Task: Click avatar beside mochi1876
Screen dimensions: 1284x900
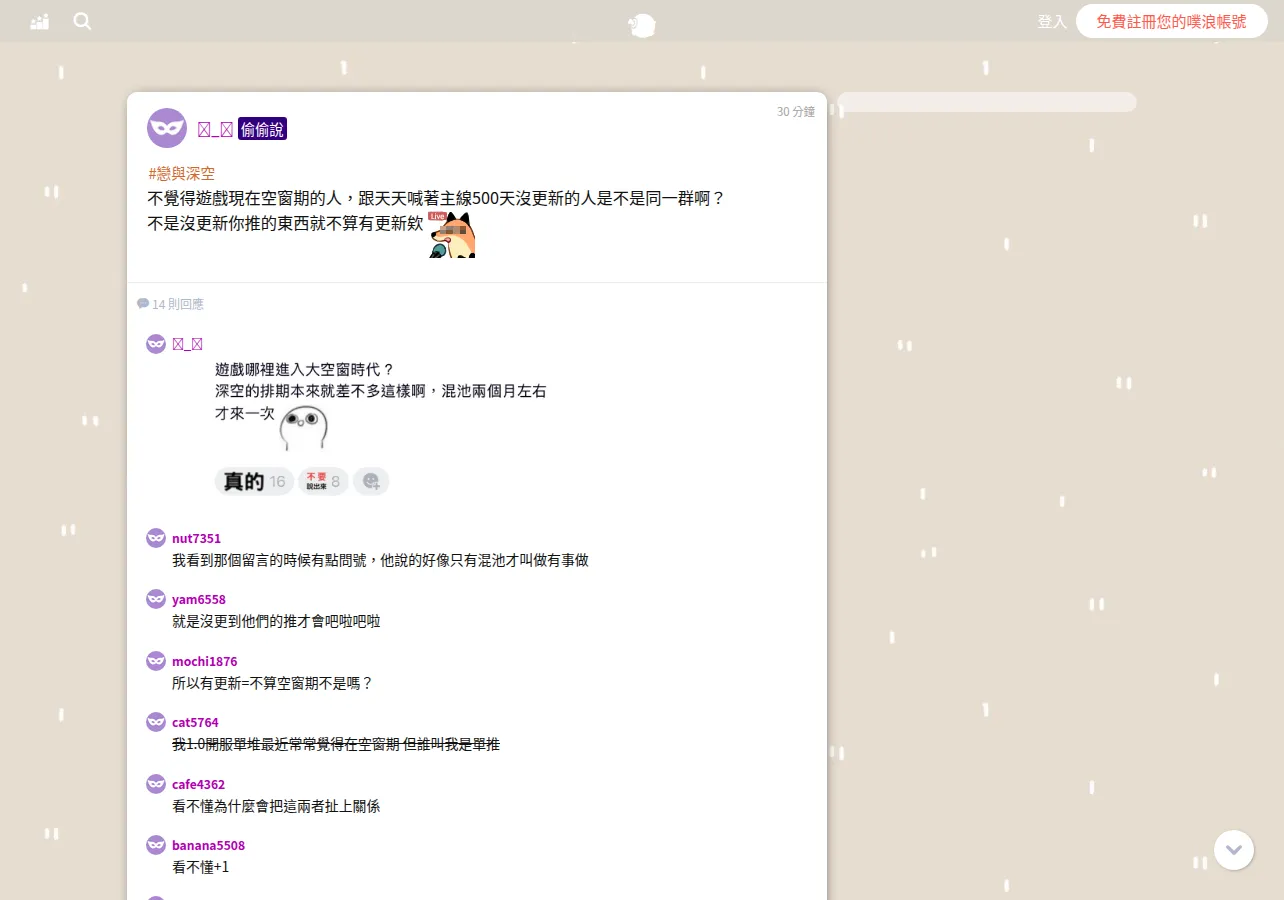Action: [156, 661]
